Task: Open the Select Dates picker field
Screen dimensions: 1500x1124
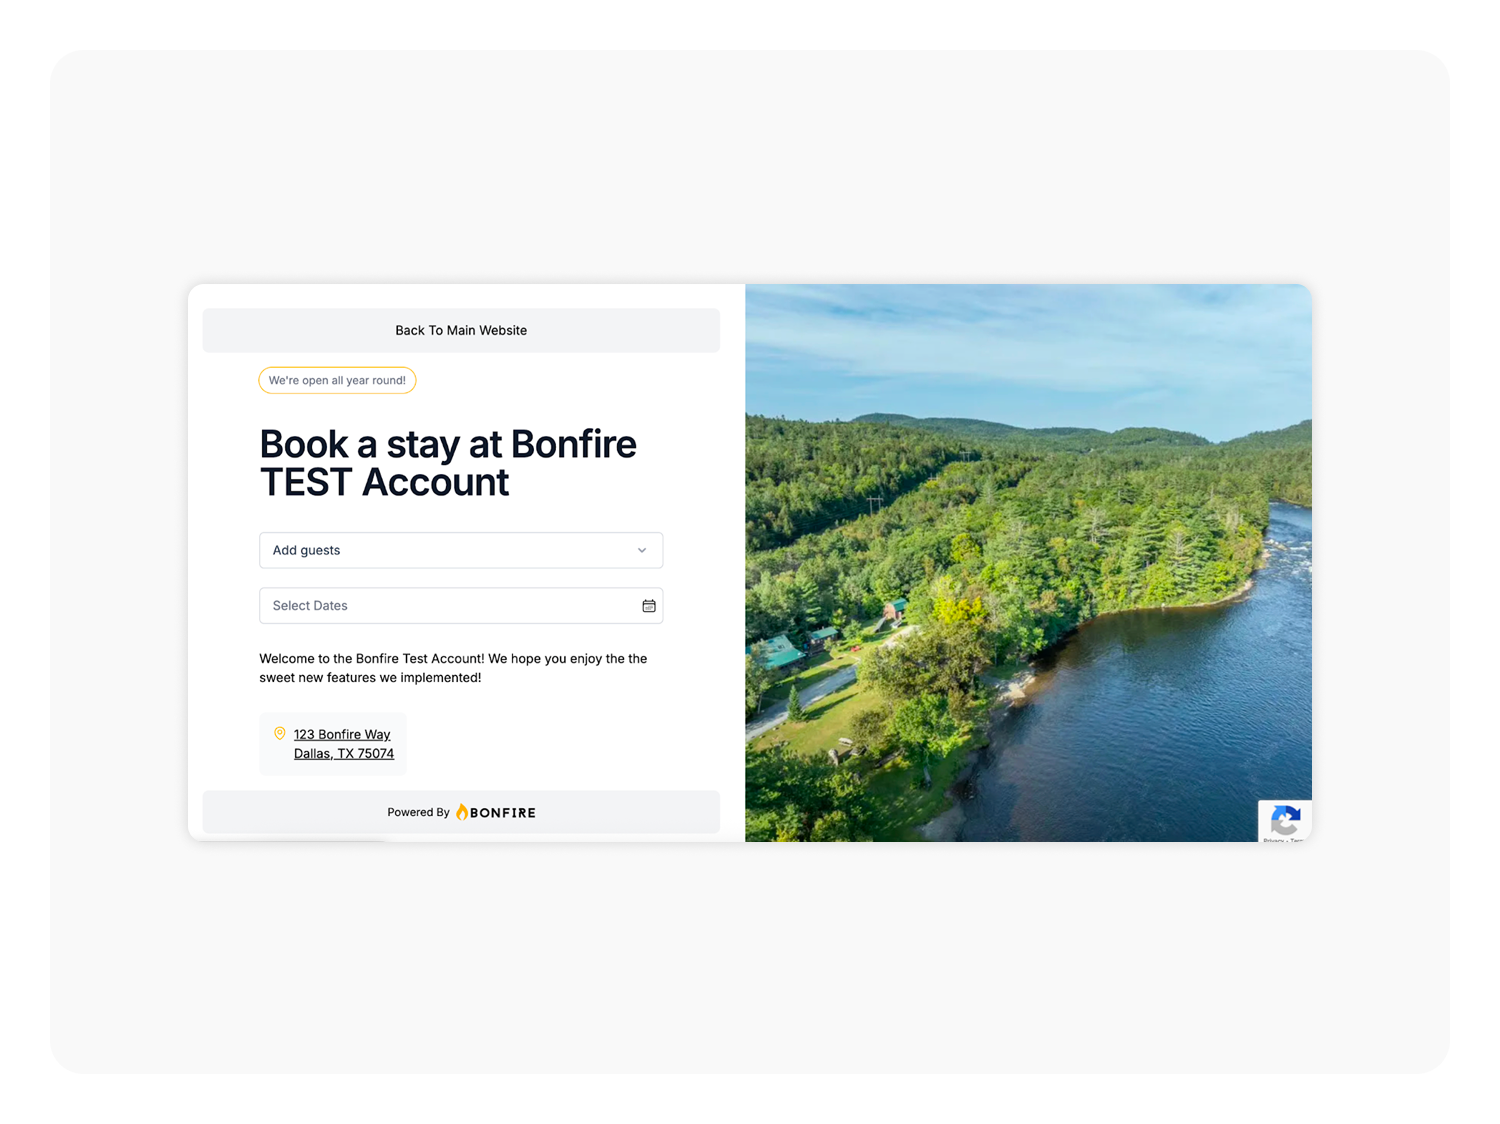Action: [461, 606]
